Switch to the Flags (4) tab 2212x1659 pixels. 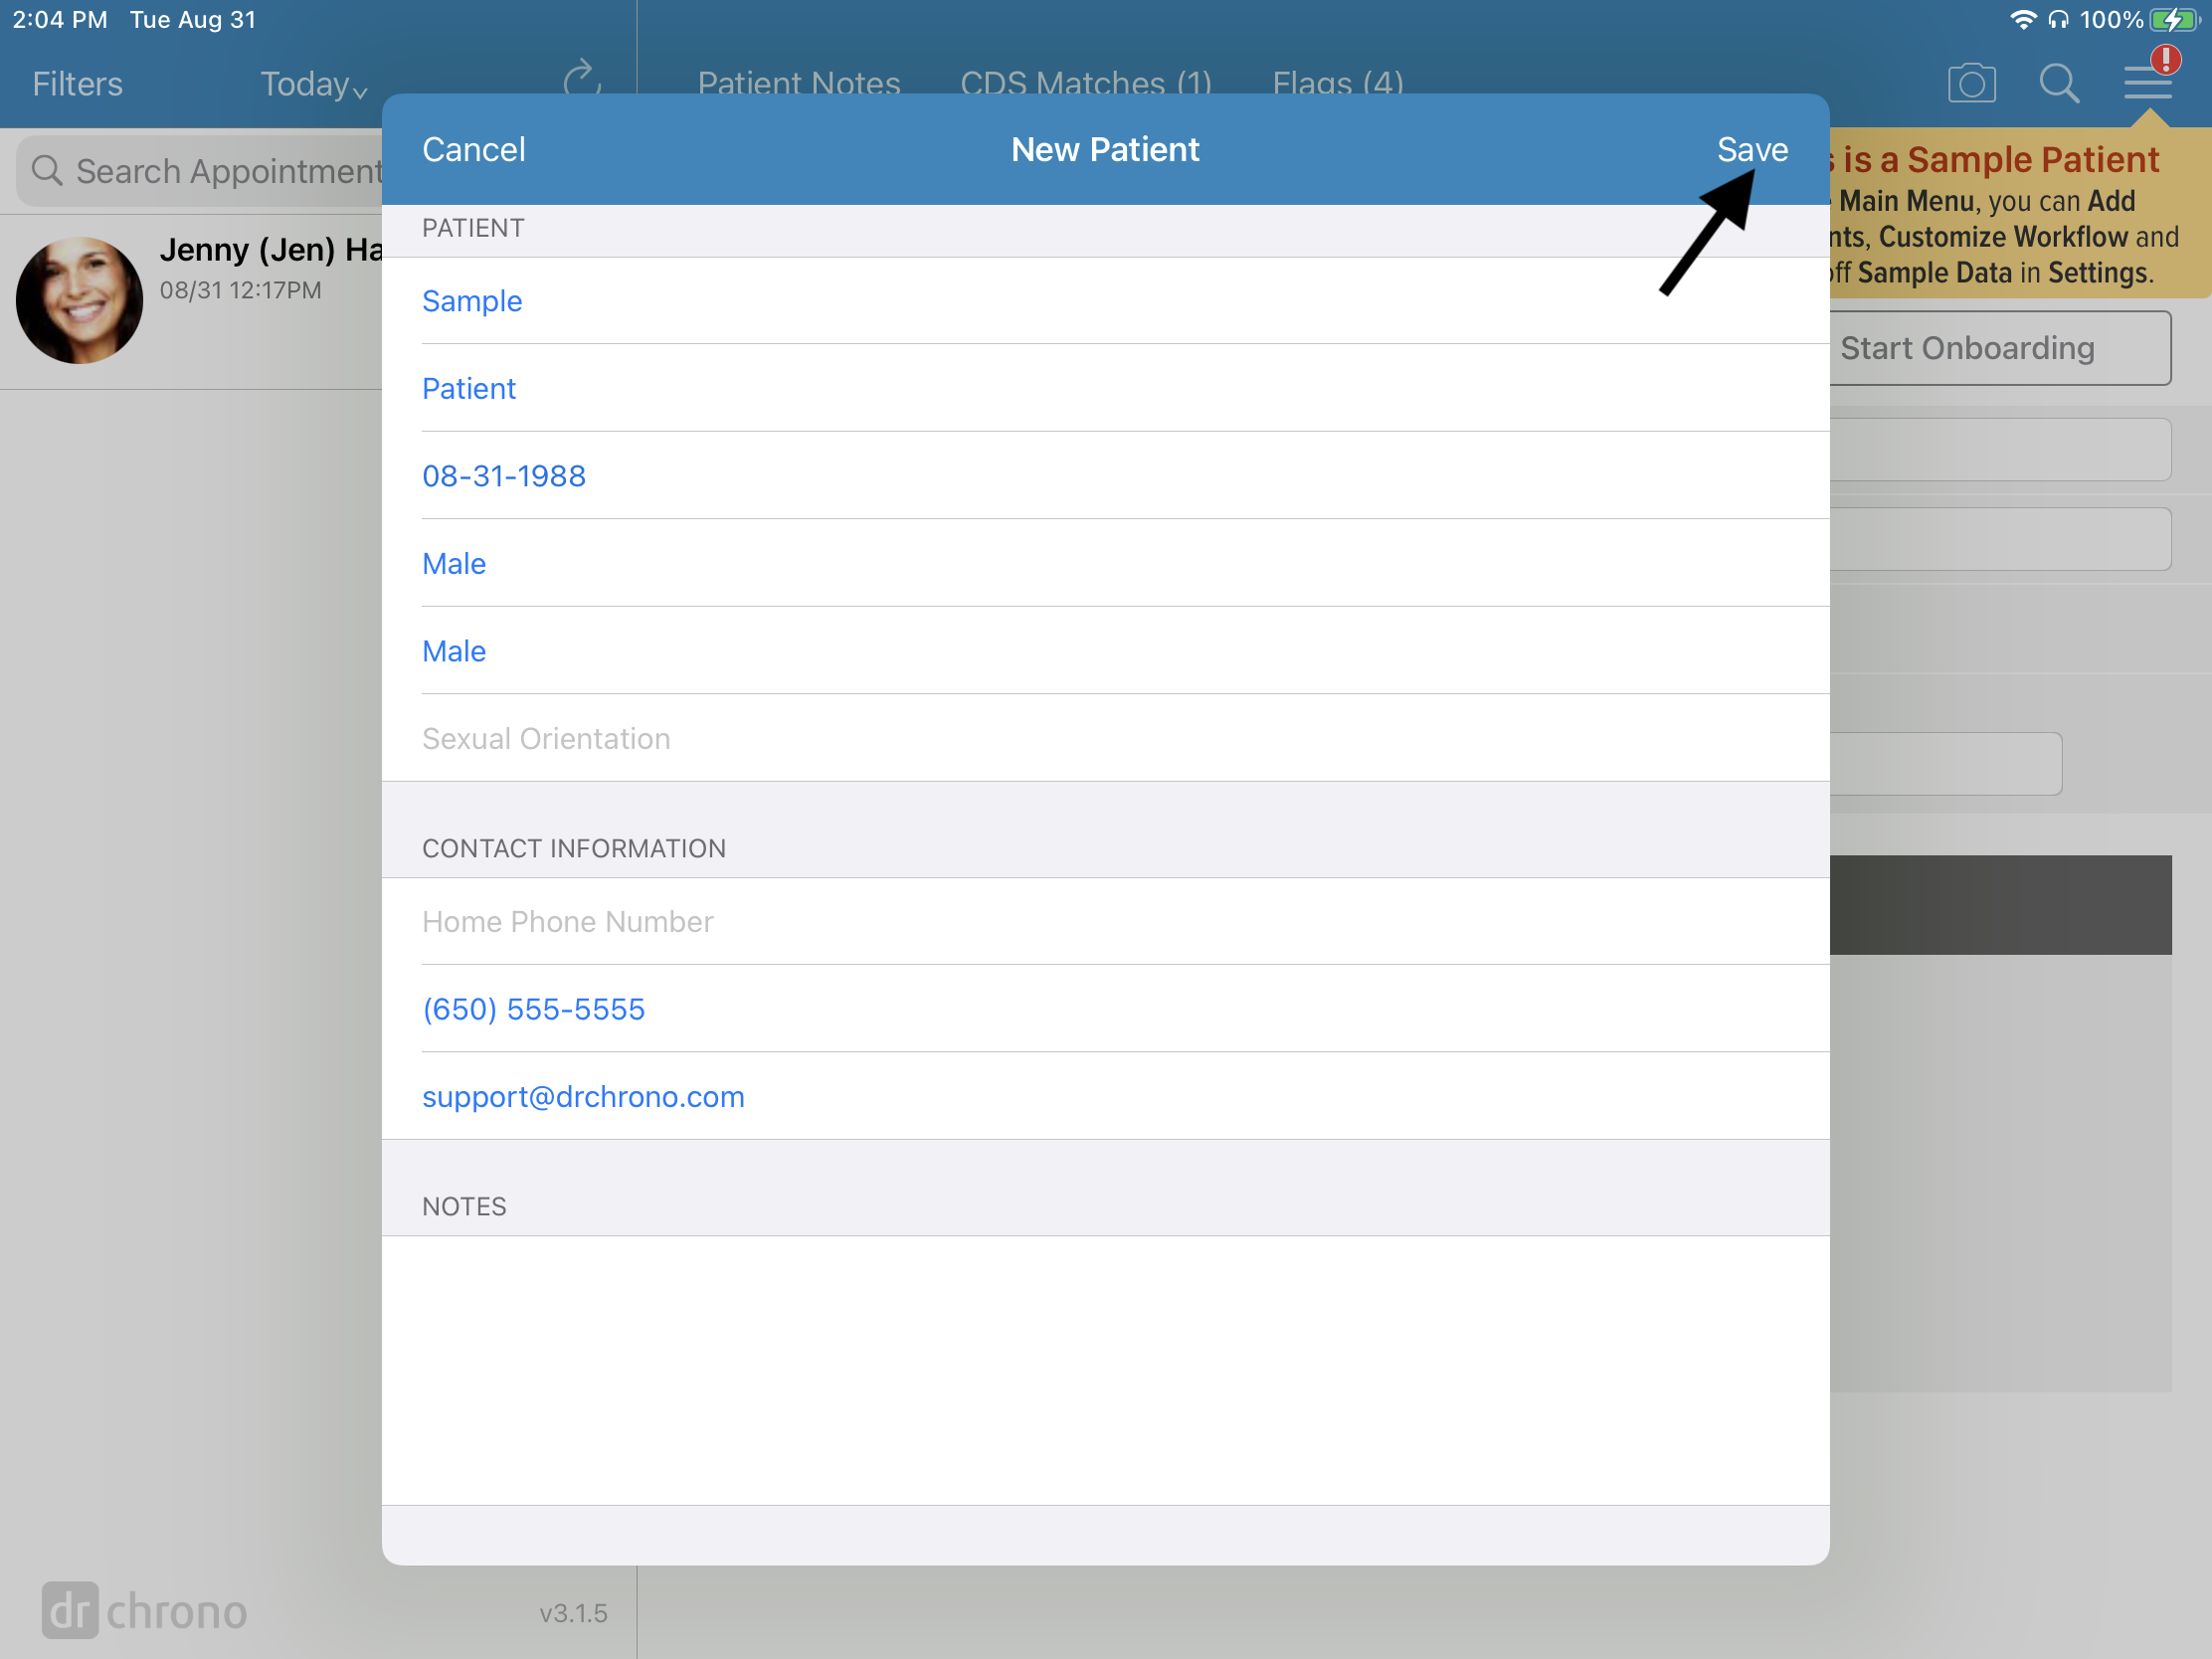pos(1338,82)
